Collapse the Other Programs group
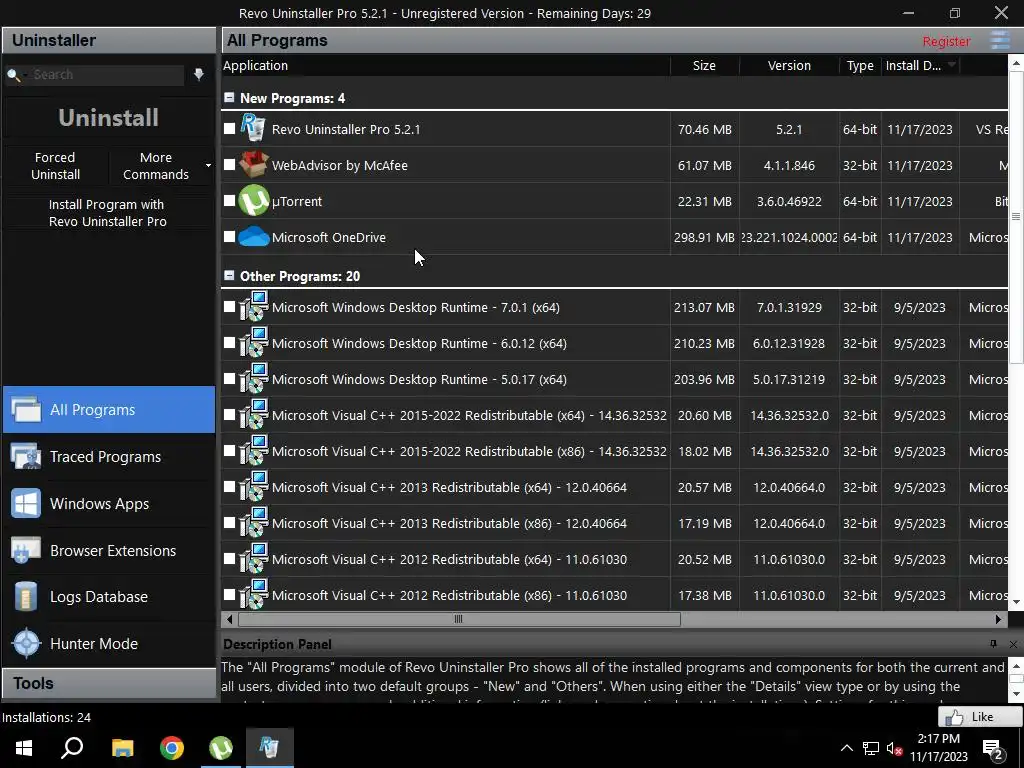 [x=229, y=275]
